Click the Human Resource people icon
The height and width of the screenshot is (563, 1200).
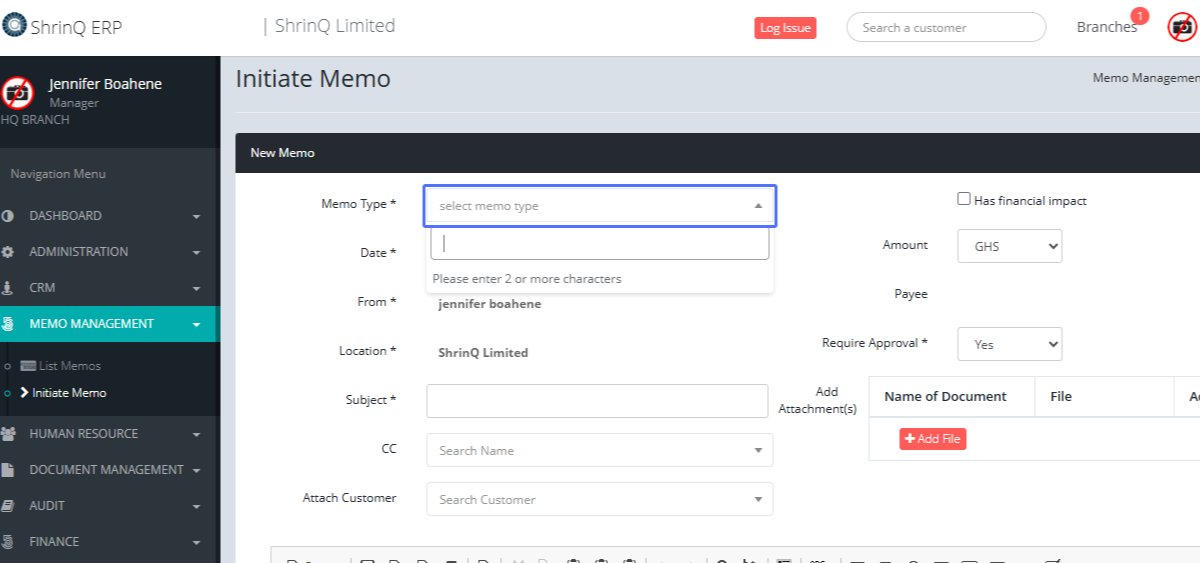click(8, 434)
